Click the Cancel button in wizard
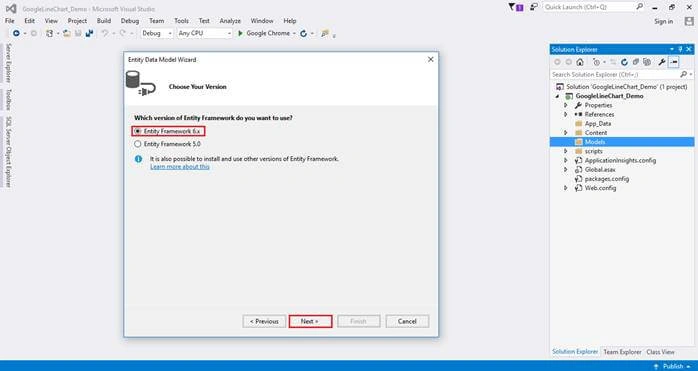This screenshot has width=698, height=371. pyautogui.click(x=407, y=321)
